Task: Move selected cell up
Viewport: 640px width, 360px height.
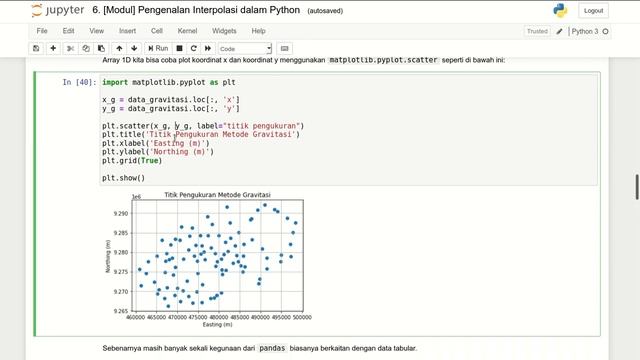Action: coord(119,49)
